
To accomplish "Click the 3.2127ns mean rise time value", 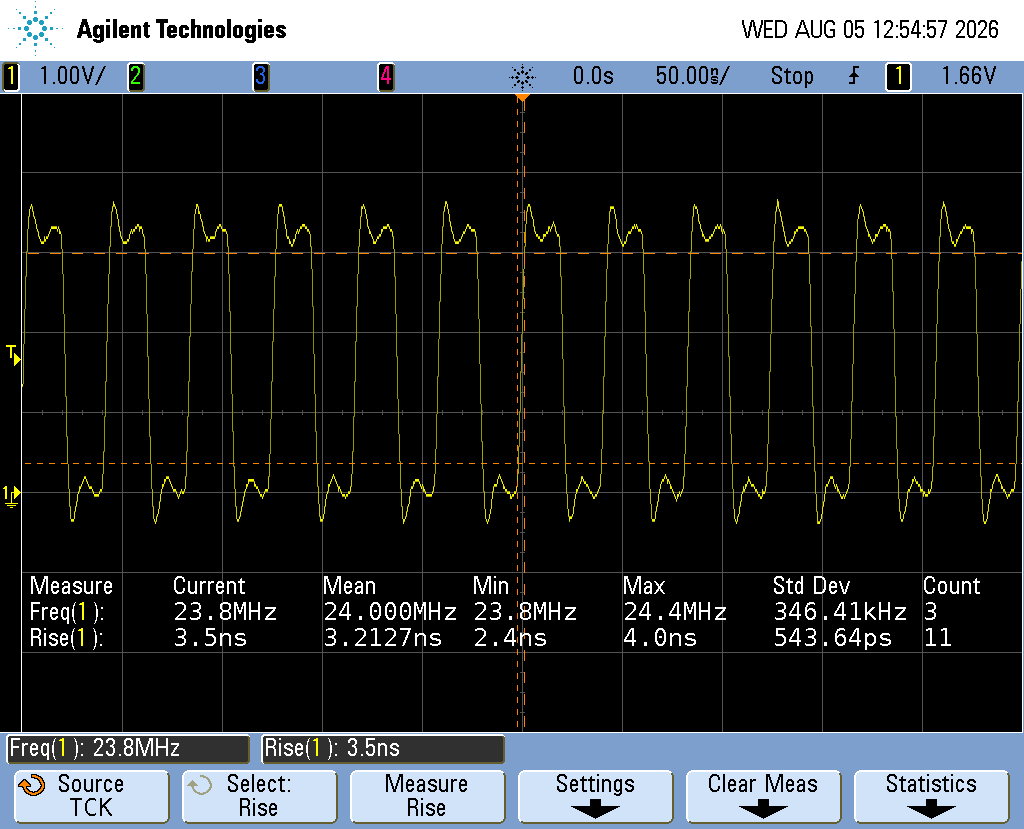I will click(x=383, y=638).
